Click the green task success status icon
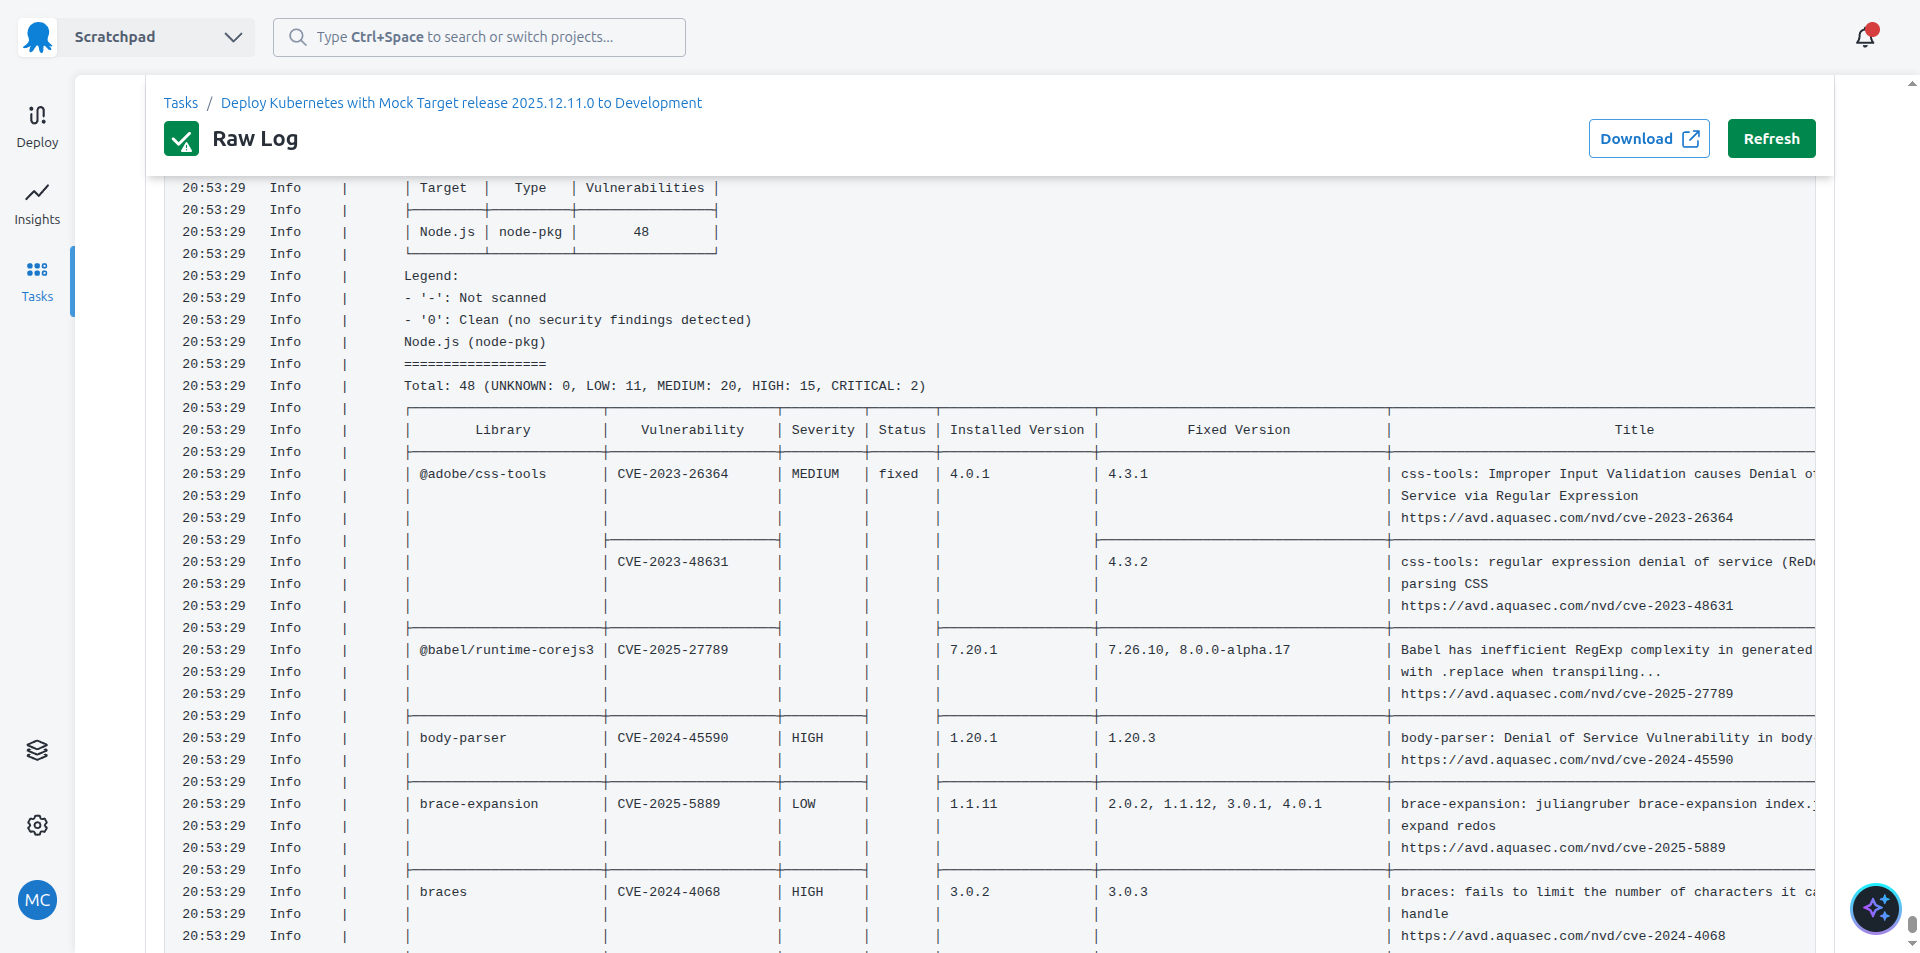The height and width of the screenshot is (953, 1920). click(181, 139)
